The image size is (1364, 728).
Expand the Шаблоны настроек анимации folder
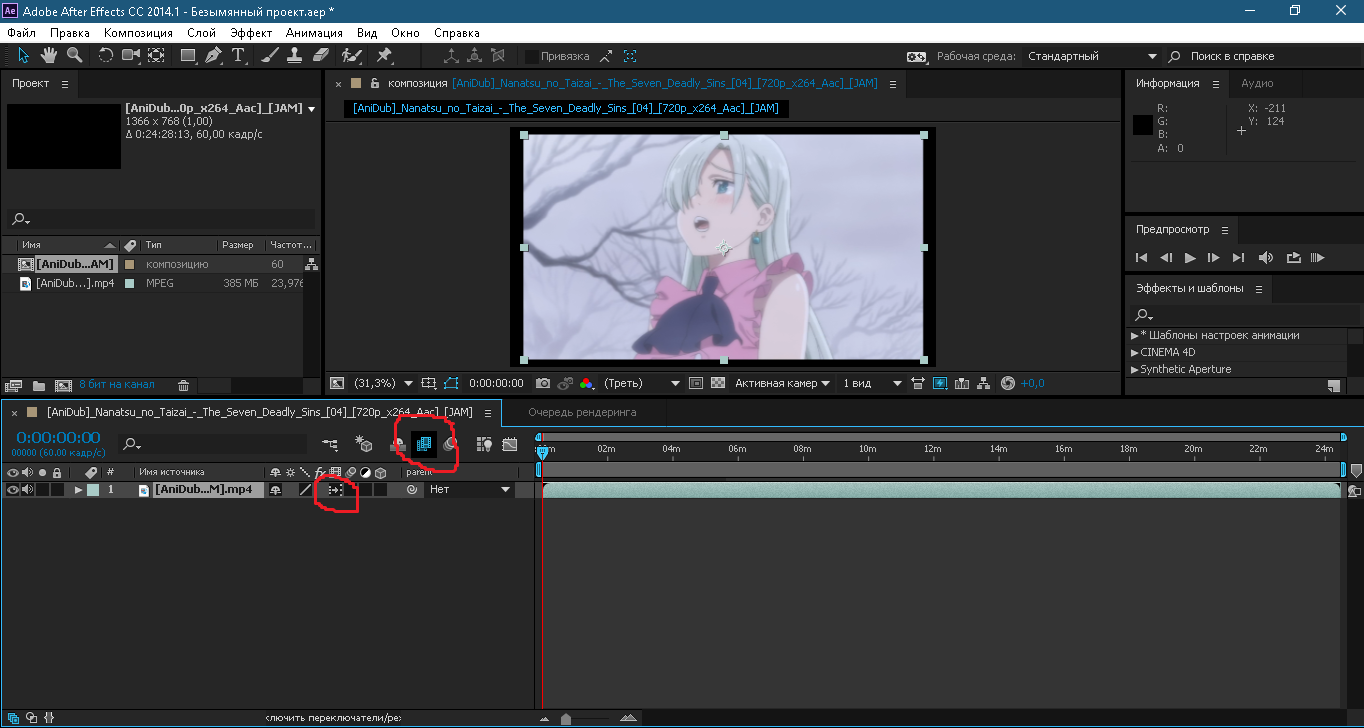(x=1135, y=335)
